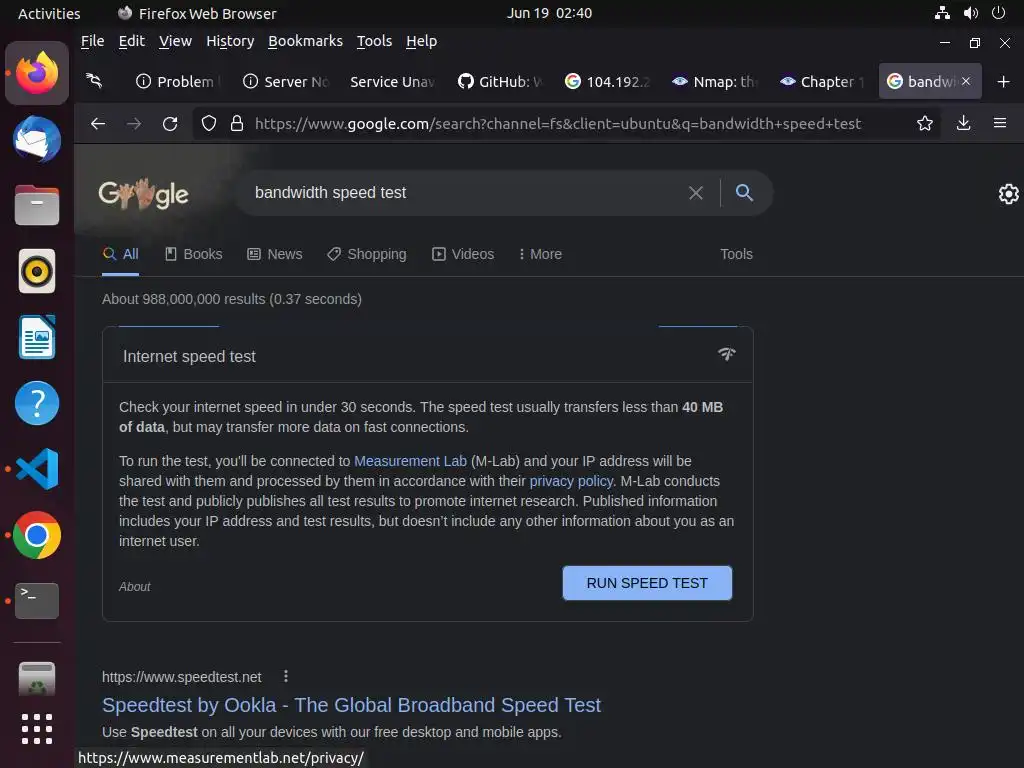Screen dimensions: 1024x768
Task: Open the Trash icon in dock
Action: [x=37, y=679]
